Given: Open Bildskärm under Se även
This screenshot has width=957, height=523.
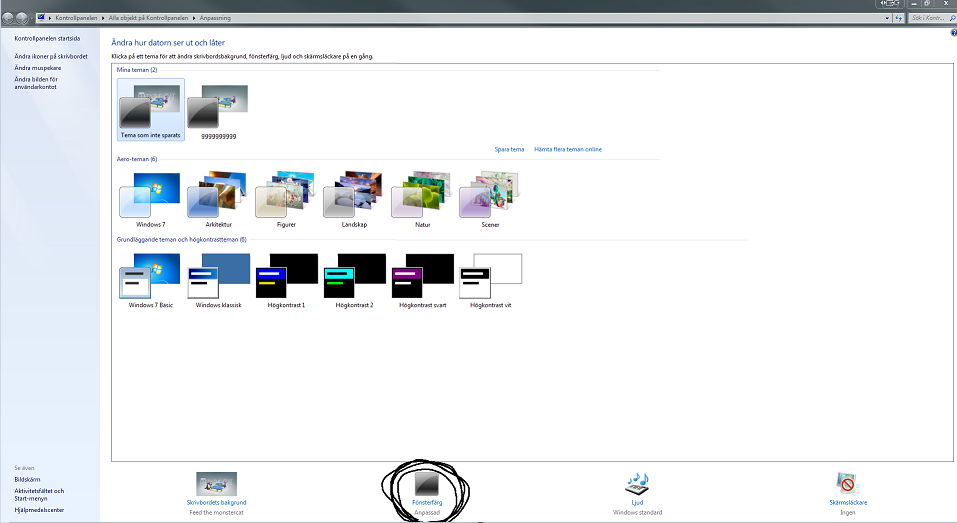Looking at the screenshot, I should click(x=27, y=480).
